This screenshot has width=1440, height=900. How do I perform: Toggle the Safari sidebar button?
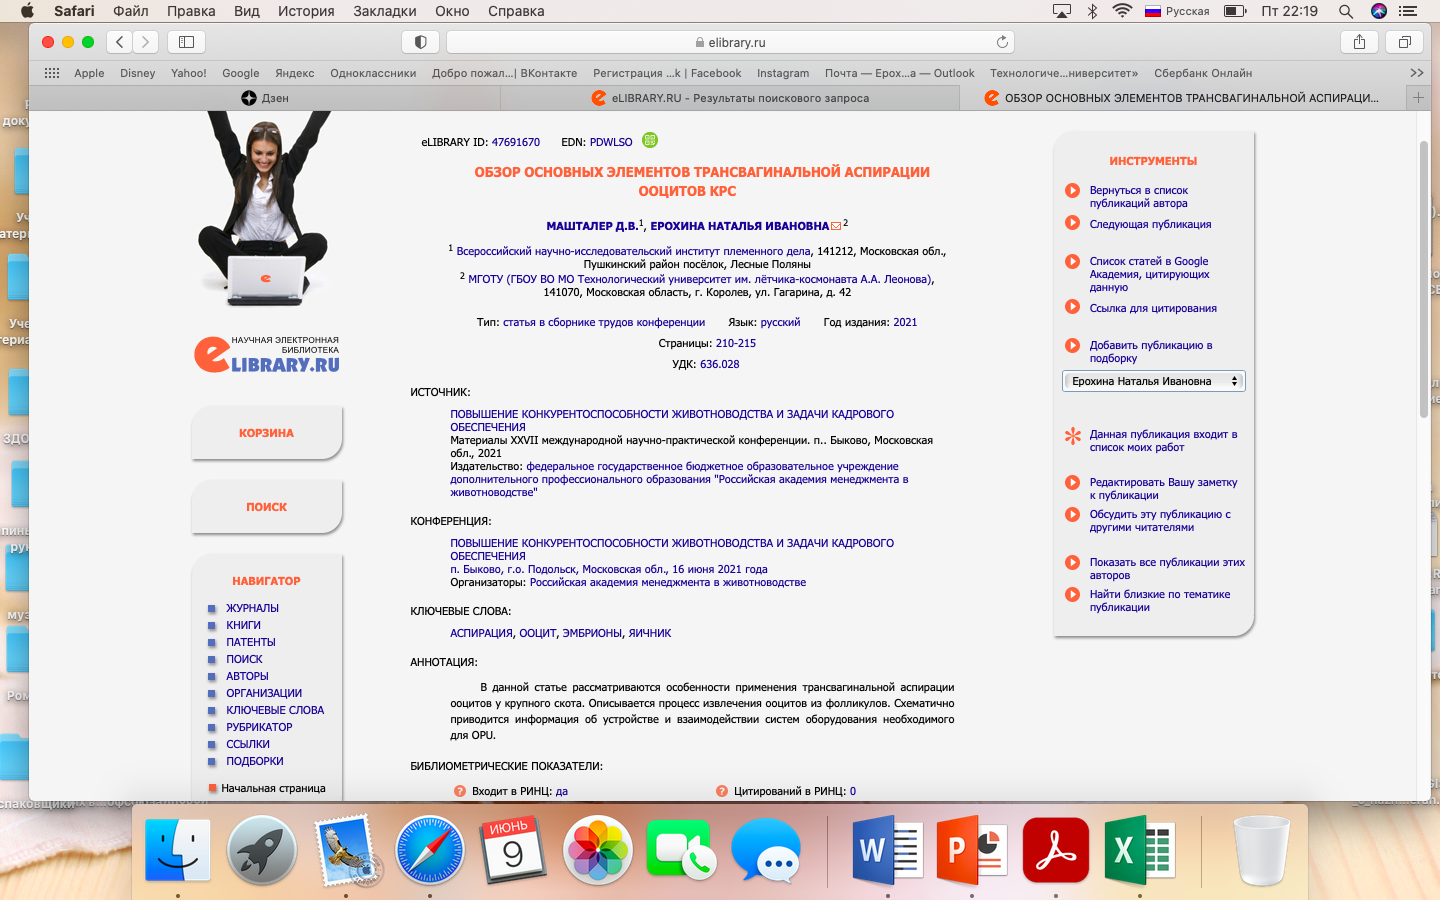186,42
